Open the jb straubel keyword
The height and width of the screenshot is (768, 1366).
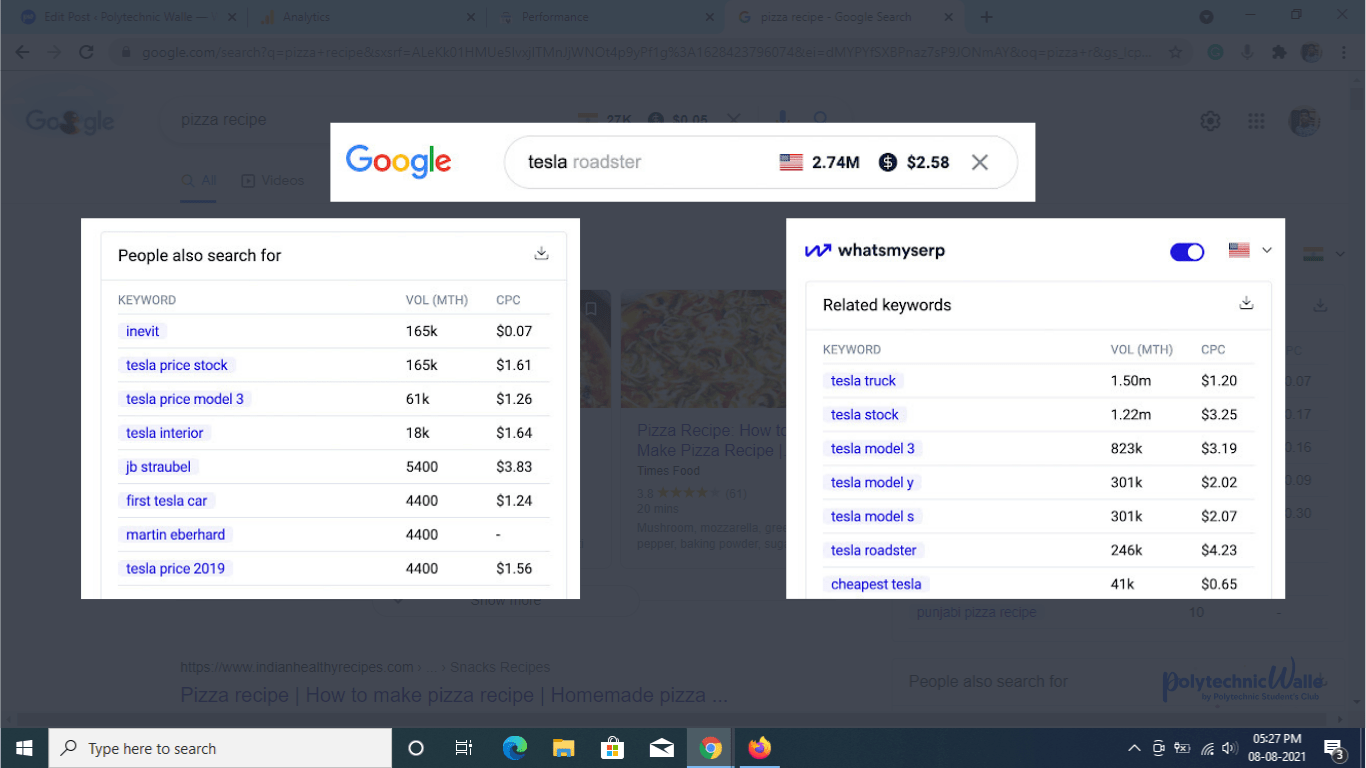tap(158, 467)
